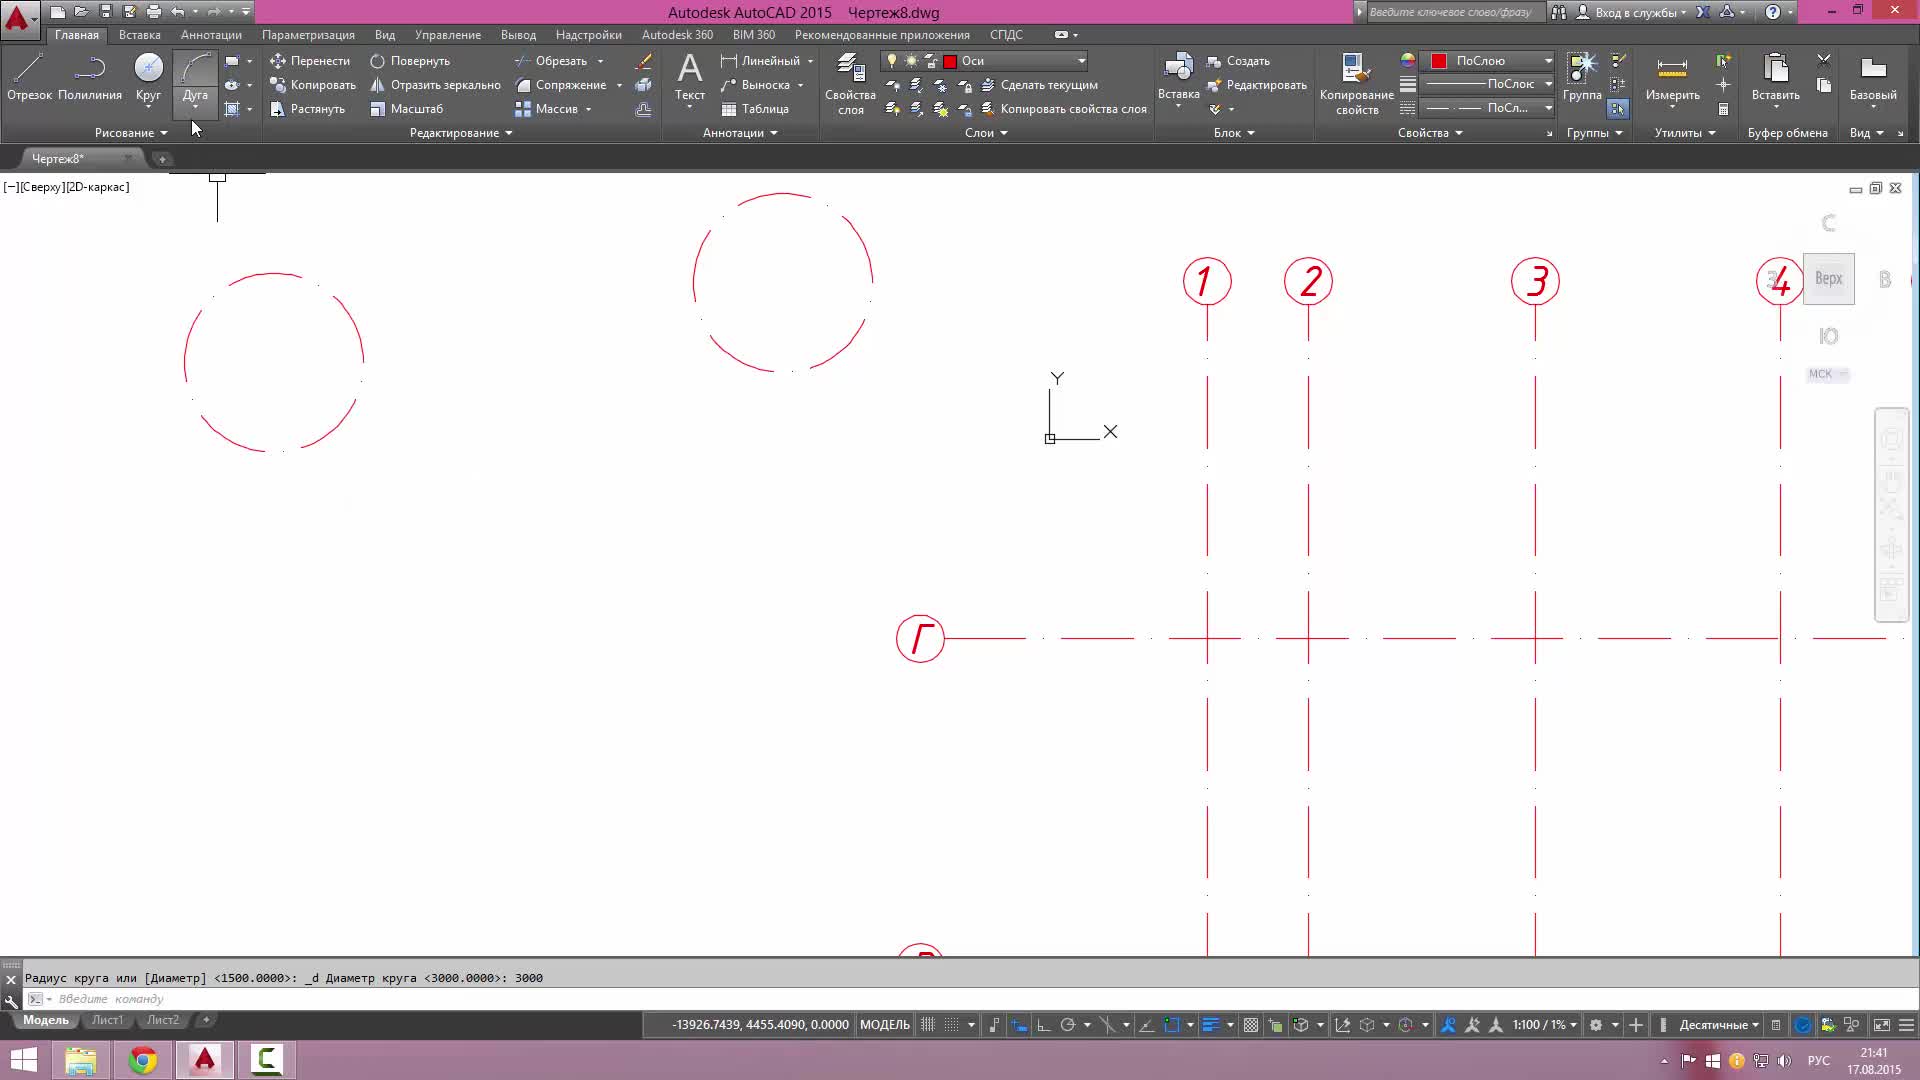Screen dimensions: 1920x1080
Task: Click the Обрезать trim tool
Action: (551, 61)
